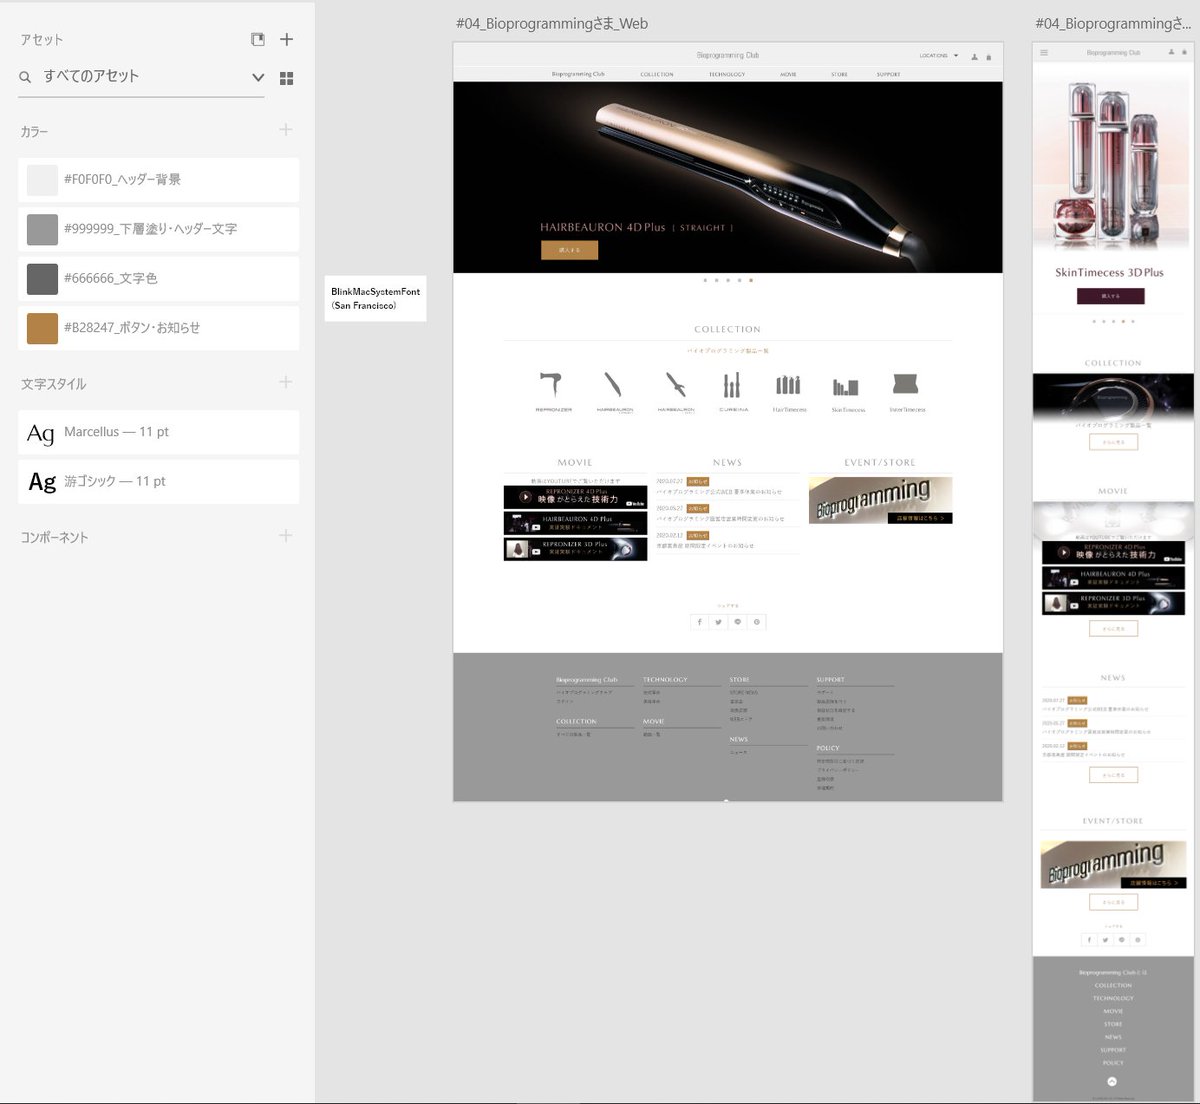This screenshot has height=1104, width=1200.
Task: Click SUPPORT in the Web navigation bar
Action: coord(888,74)
